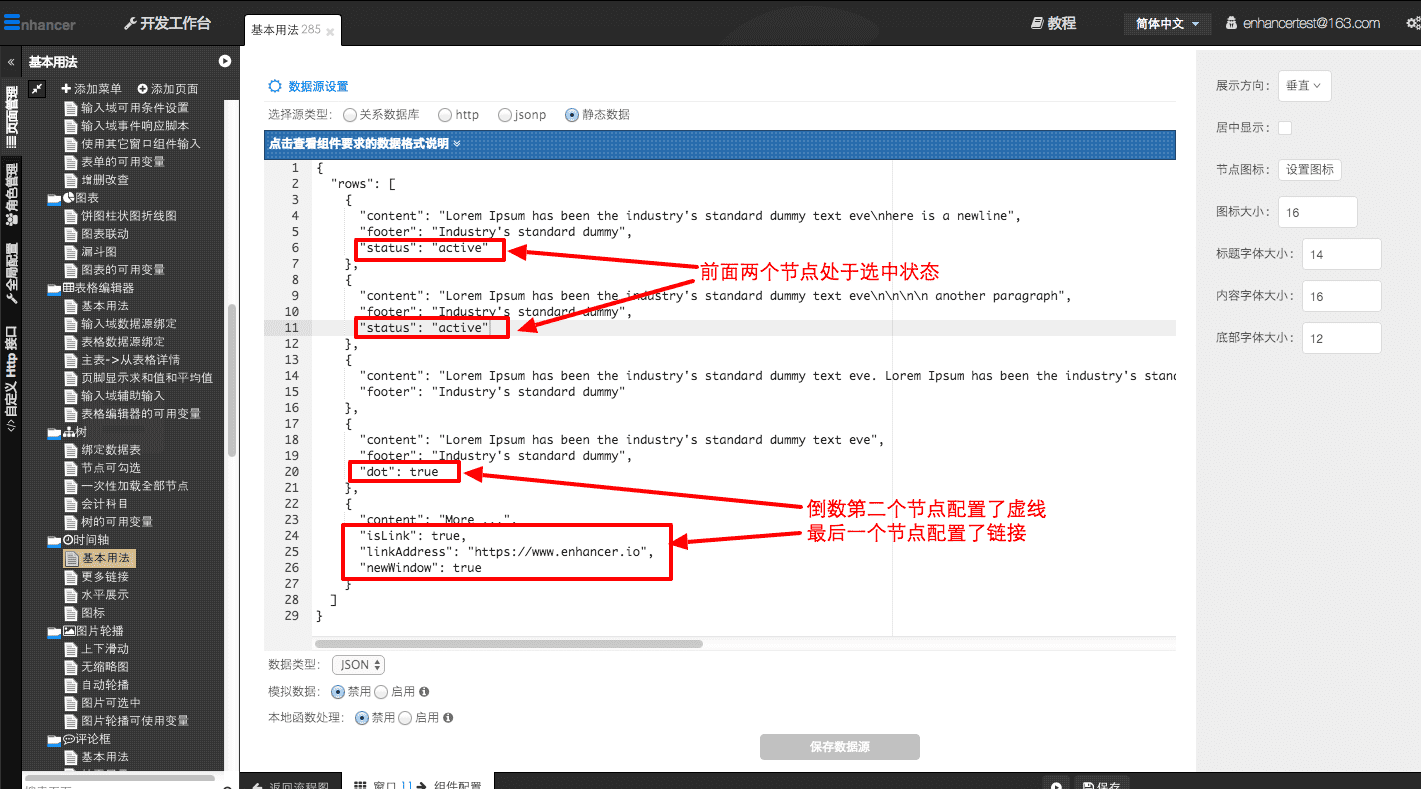Close the 基本用法 285 tab
Image resolution: width=1421 pixels, height=789 pixels.
pyautogui.click(x=331, y=32)
